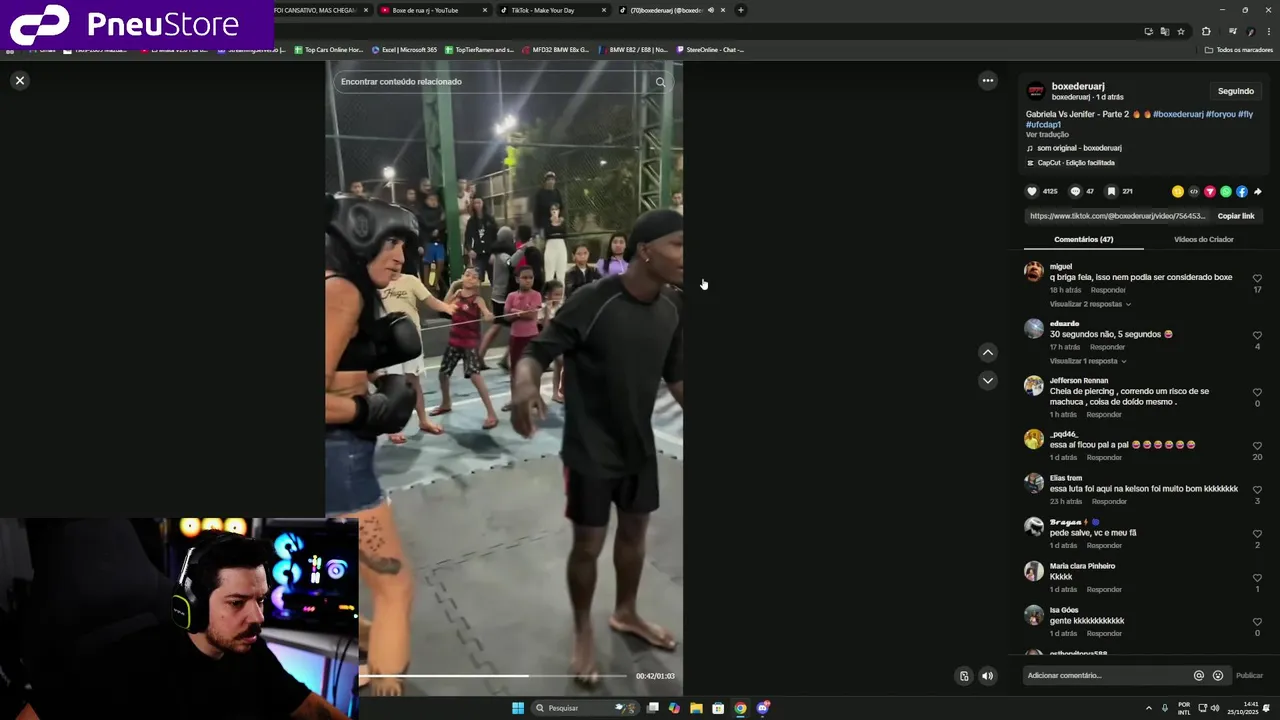This screenshot has height=720, width=1280.
Task: Click 'Ver tradução' to translate caption
Action: click(1047, 134)
